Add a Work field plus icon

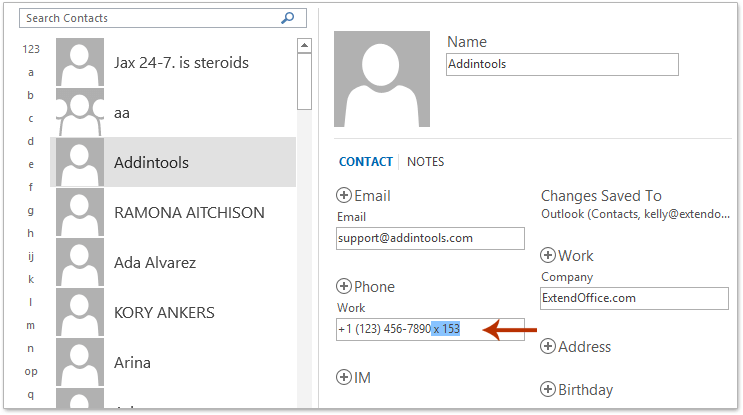point(548,255)
